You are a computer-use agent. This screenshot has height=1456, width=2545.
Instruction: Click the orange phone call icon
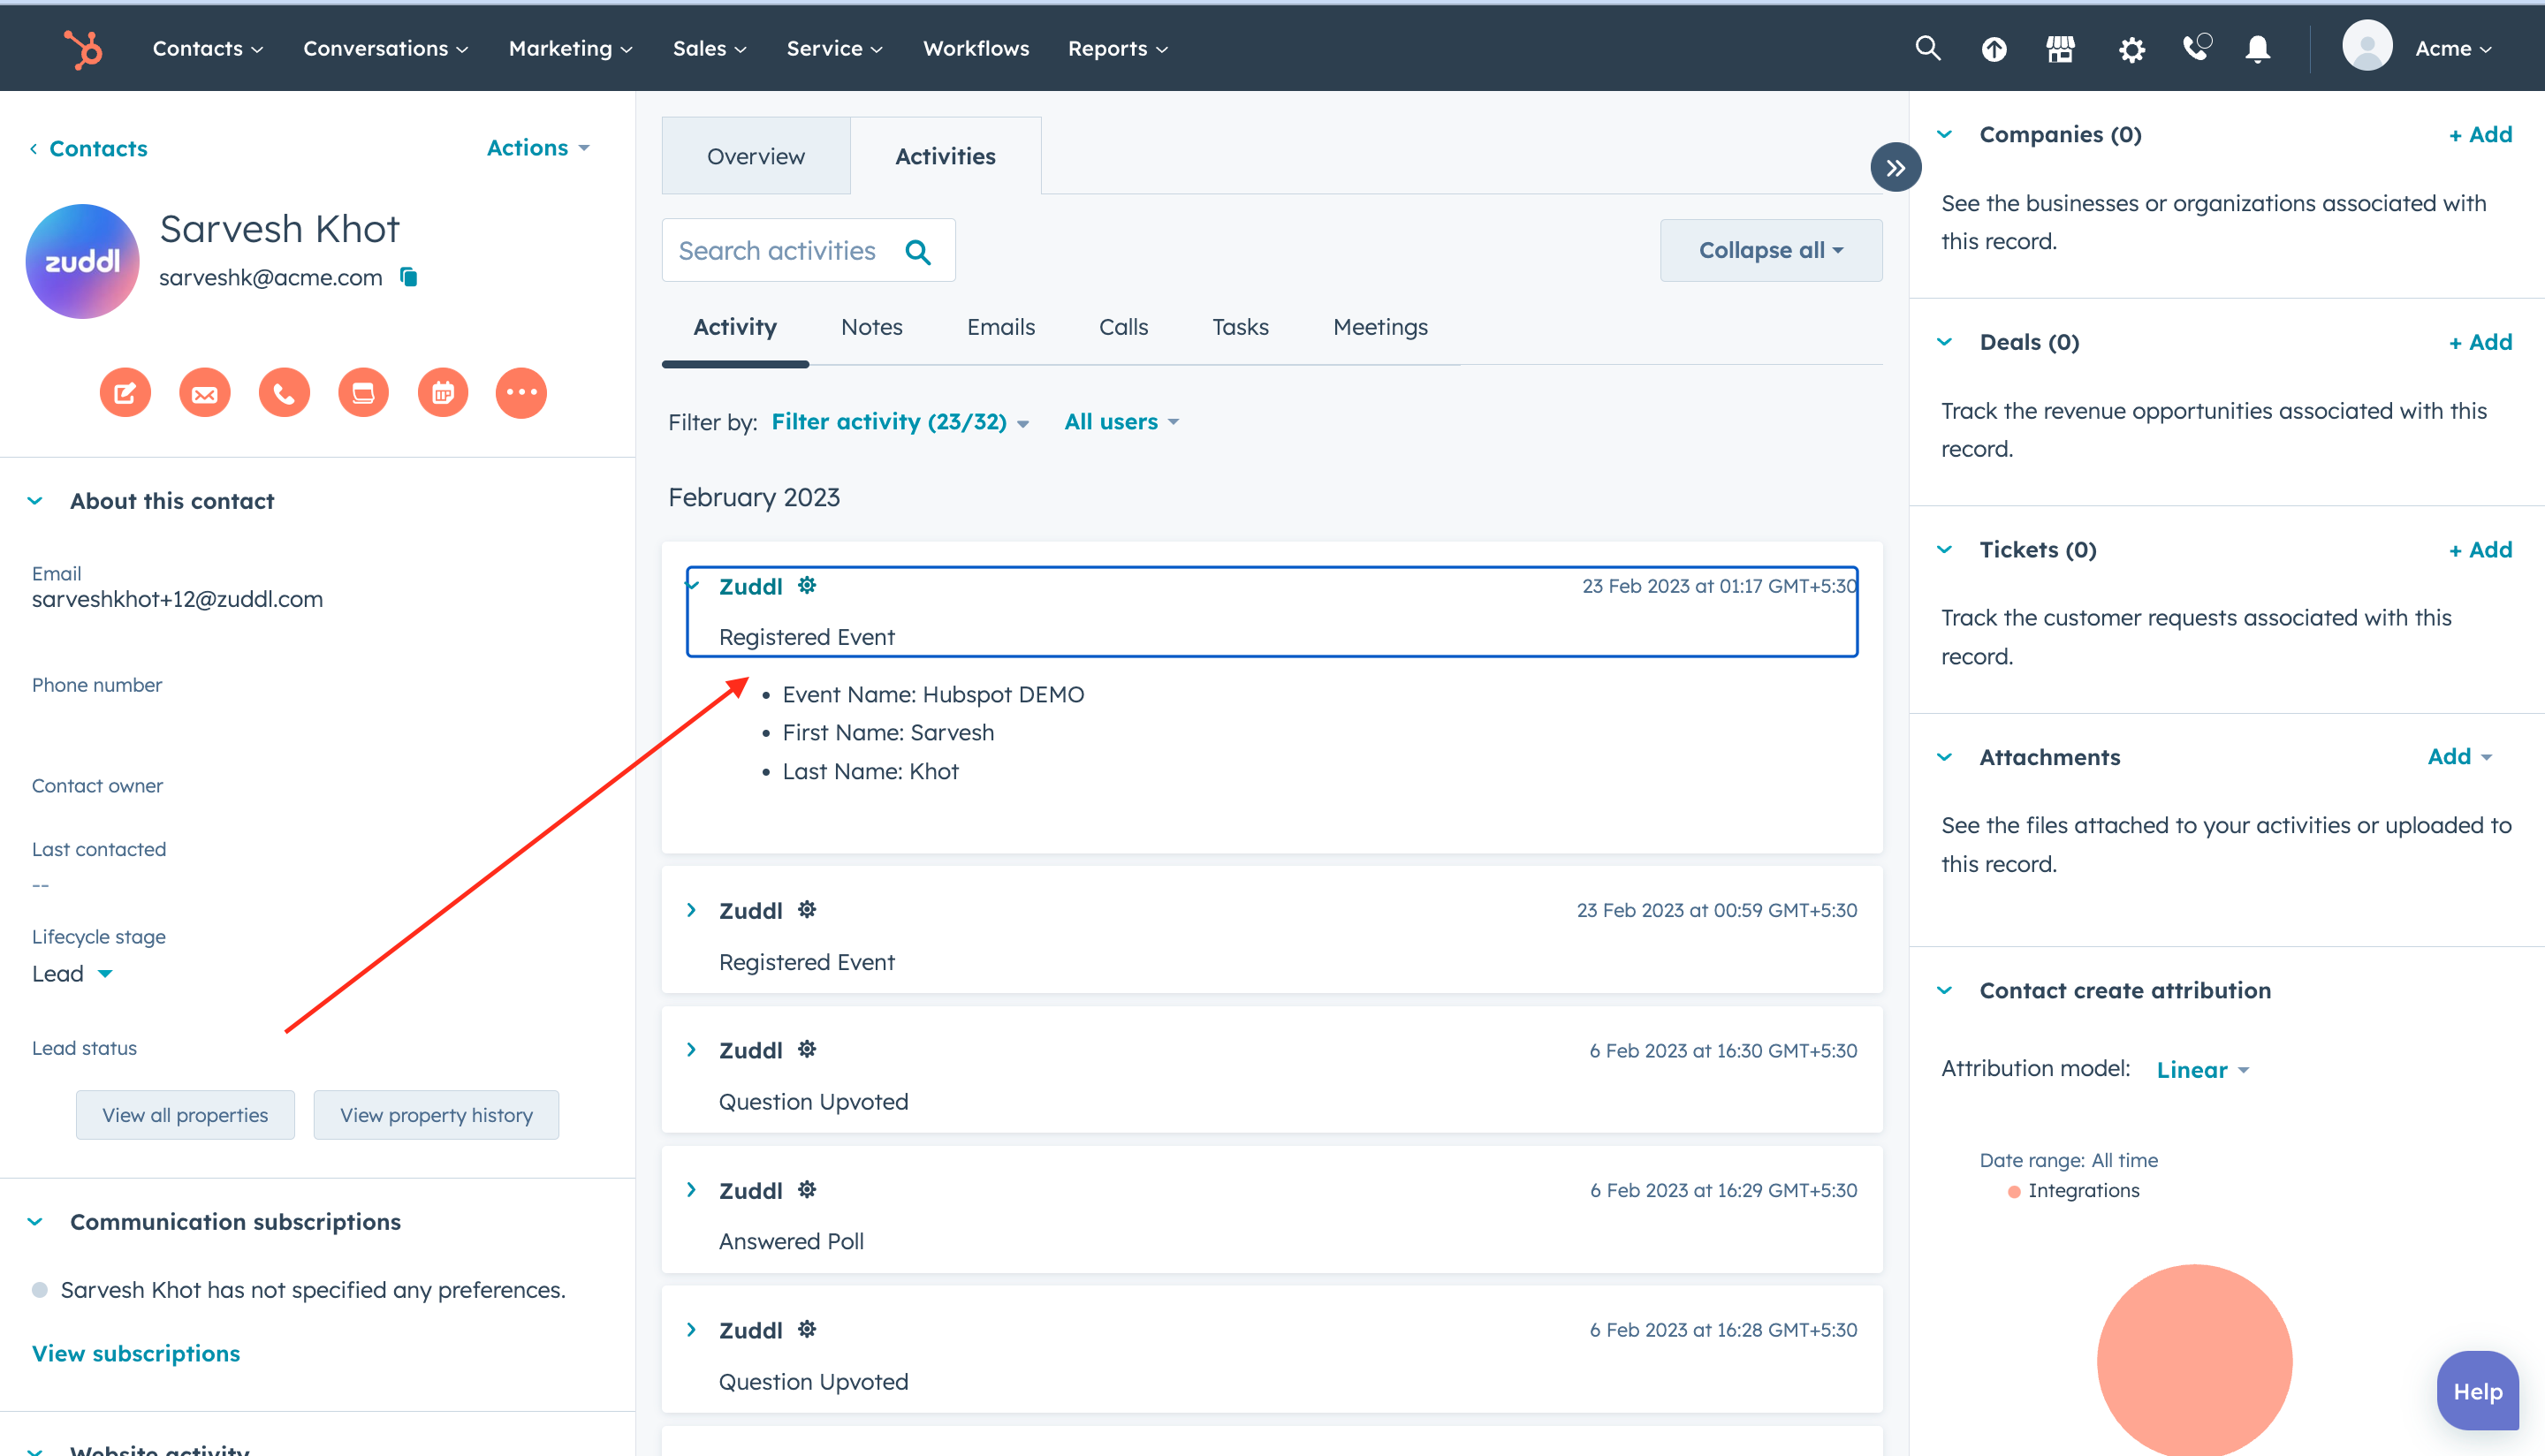[284, 393]
